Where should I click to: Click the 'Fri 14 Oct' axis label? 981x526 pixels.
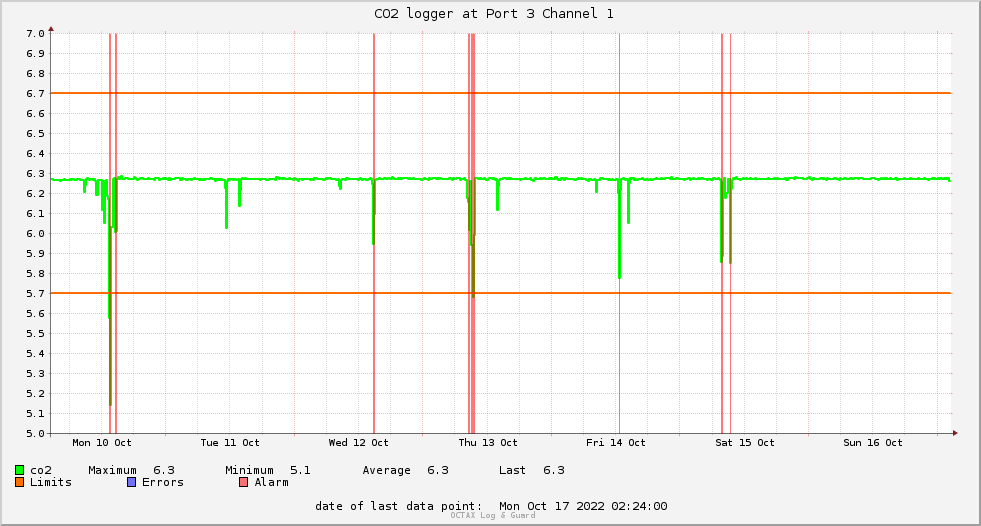click(616, 443)
